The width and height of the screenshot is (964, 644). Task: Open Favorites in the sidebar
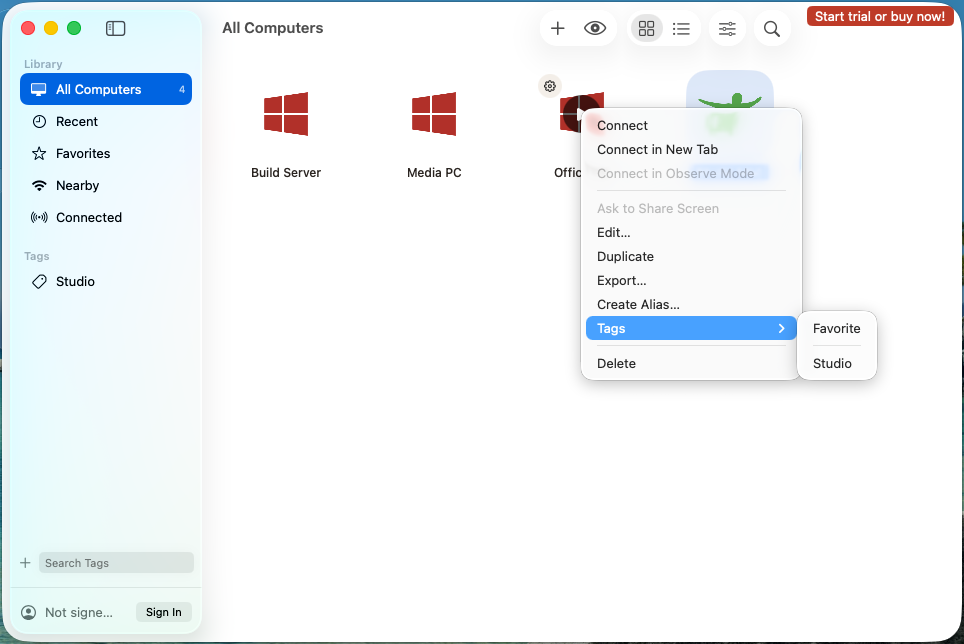[106, 154]
